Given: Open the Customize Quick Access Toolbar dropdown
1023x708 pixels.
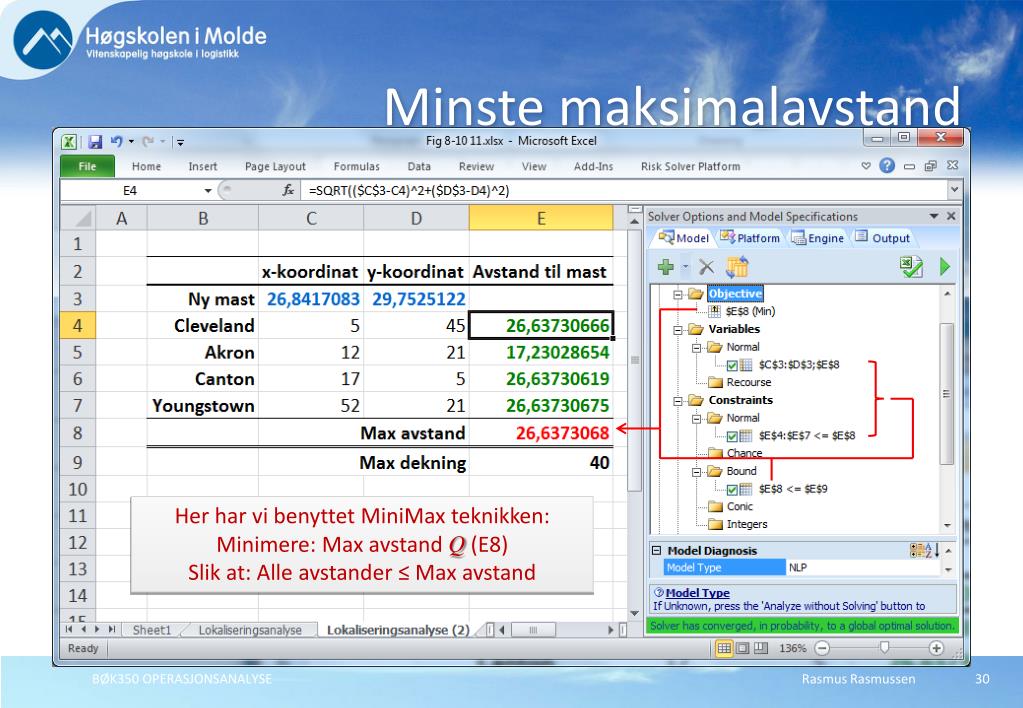Looking at the screenshot, I should click(x=180, y=142).
